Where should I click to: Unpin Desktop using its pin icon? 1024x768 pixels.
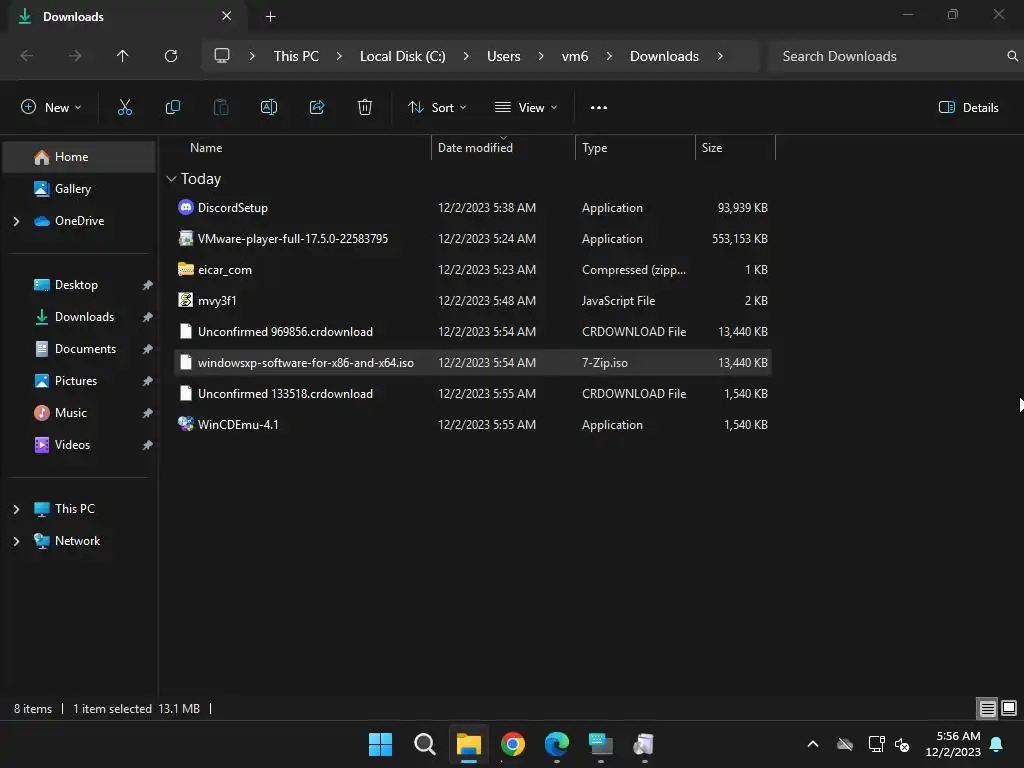point(148,285)
